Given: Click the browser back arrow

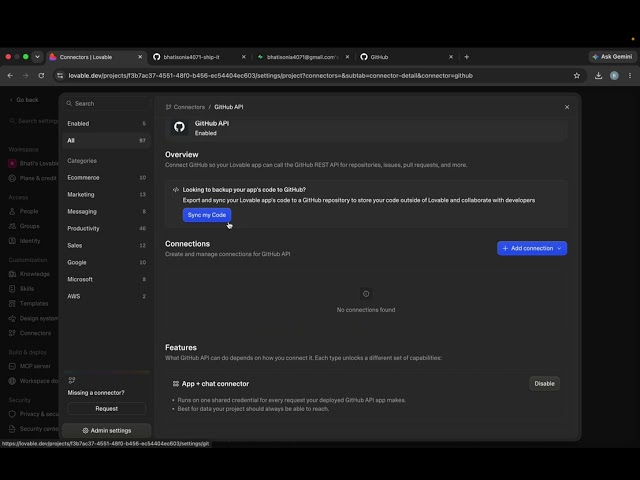Looking at the screenshot, I should click(10, 76).
